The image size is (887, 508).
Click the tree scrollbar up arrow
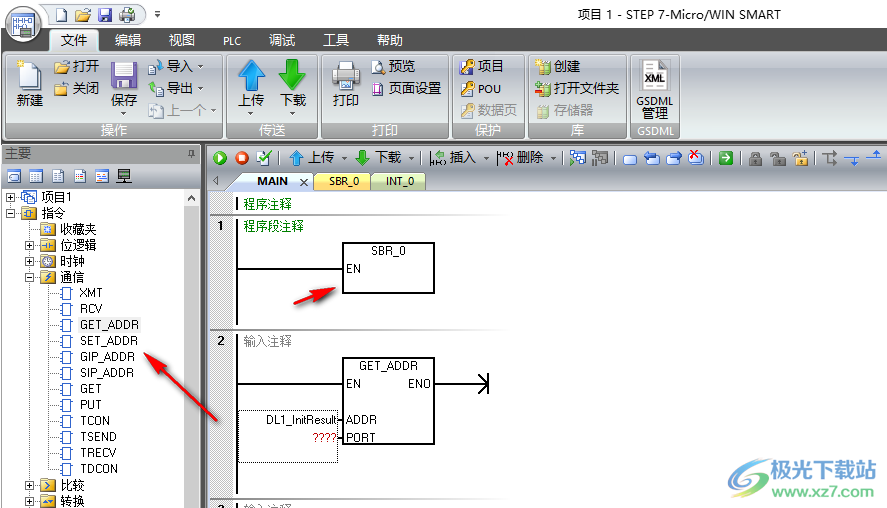pyautogui.click(x=191, y=198)
